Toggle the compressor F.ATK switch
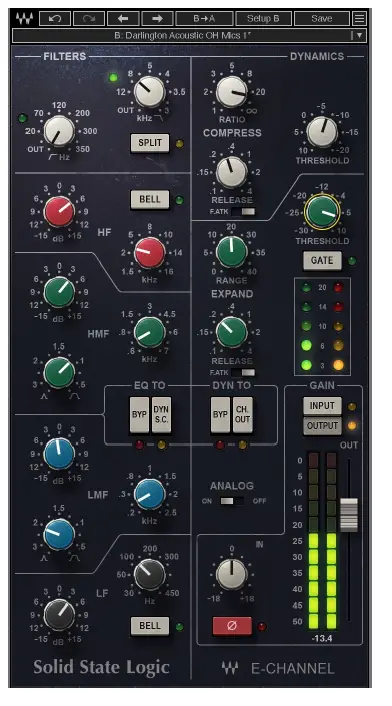Viewport: 392px width, 706px height. pyautogui.click(x=243, y=211)
